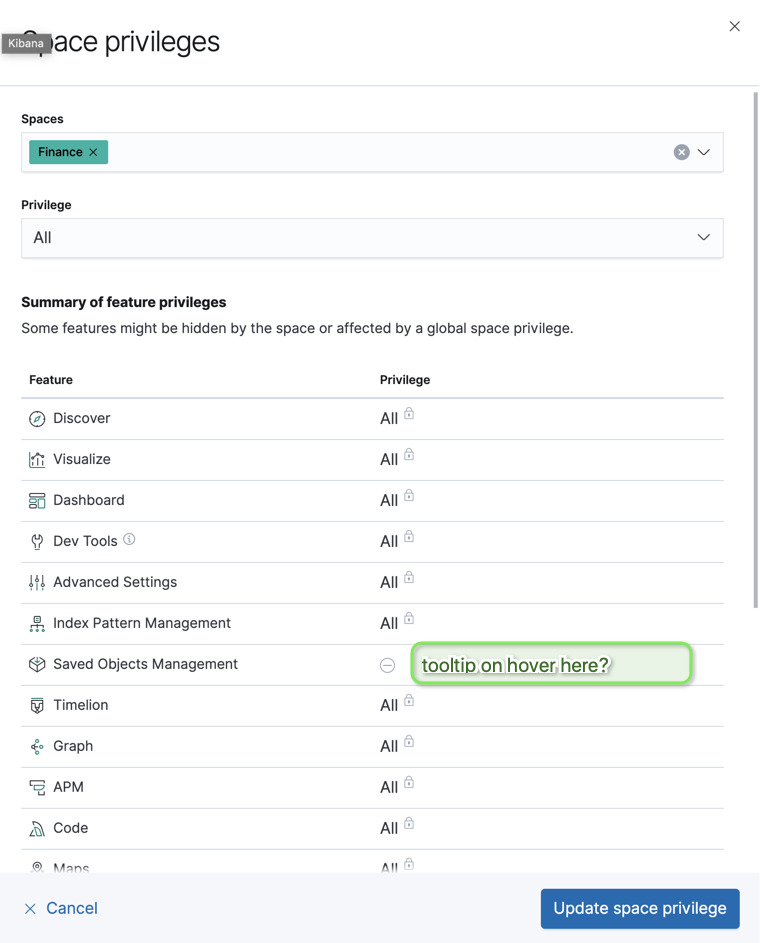The image size is (760, 943).
Task: Click the lock icon next to Discover privilege
Action: (409, 414)
